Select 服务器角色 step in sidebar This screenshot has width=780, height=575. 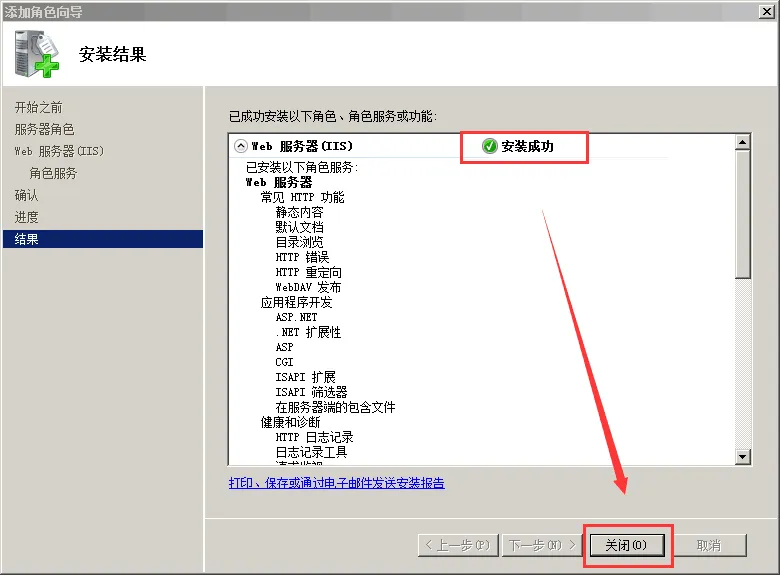[45, 129]
